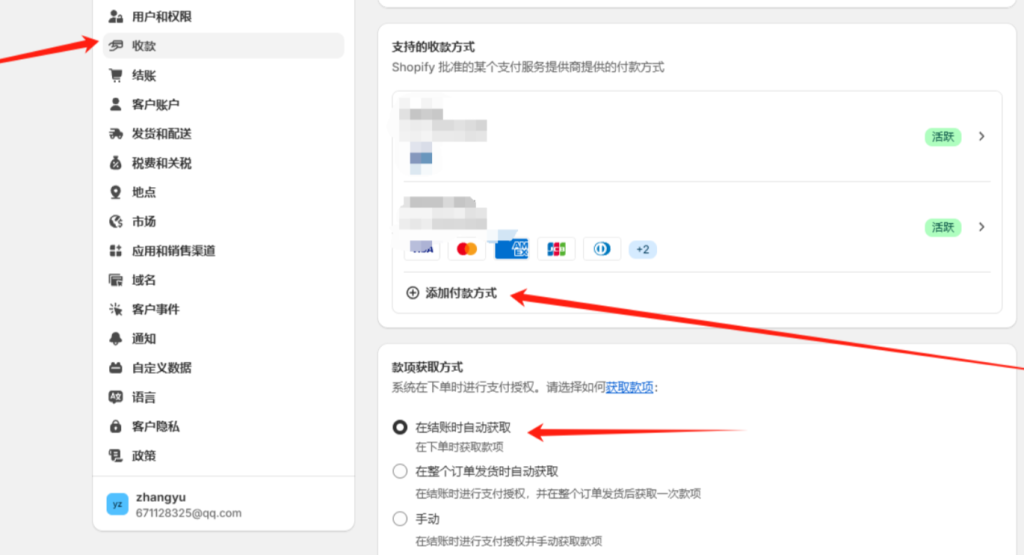Click the 结账 shopping cart icon
The height and width of the screenshot is (555, 1024).
click(116, 75)
